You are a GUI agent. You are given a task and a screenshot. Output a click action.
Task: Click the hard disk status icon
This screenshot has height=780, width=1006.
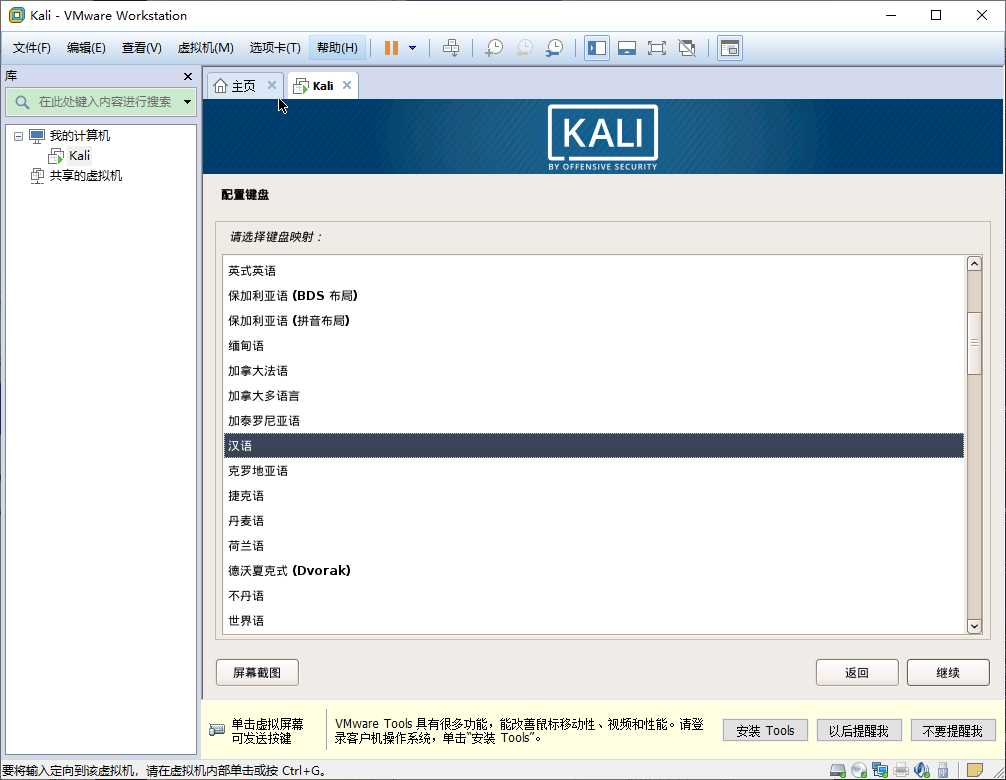(838, 770)
